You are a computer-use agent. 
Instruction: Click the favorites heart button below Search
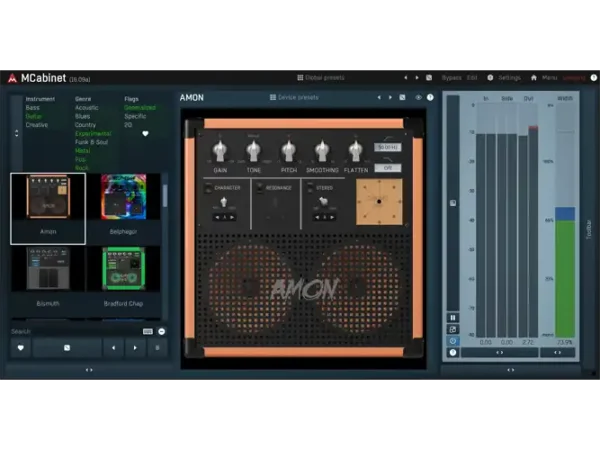pyautogui.click(x=21, y=348)
